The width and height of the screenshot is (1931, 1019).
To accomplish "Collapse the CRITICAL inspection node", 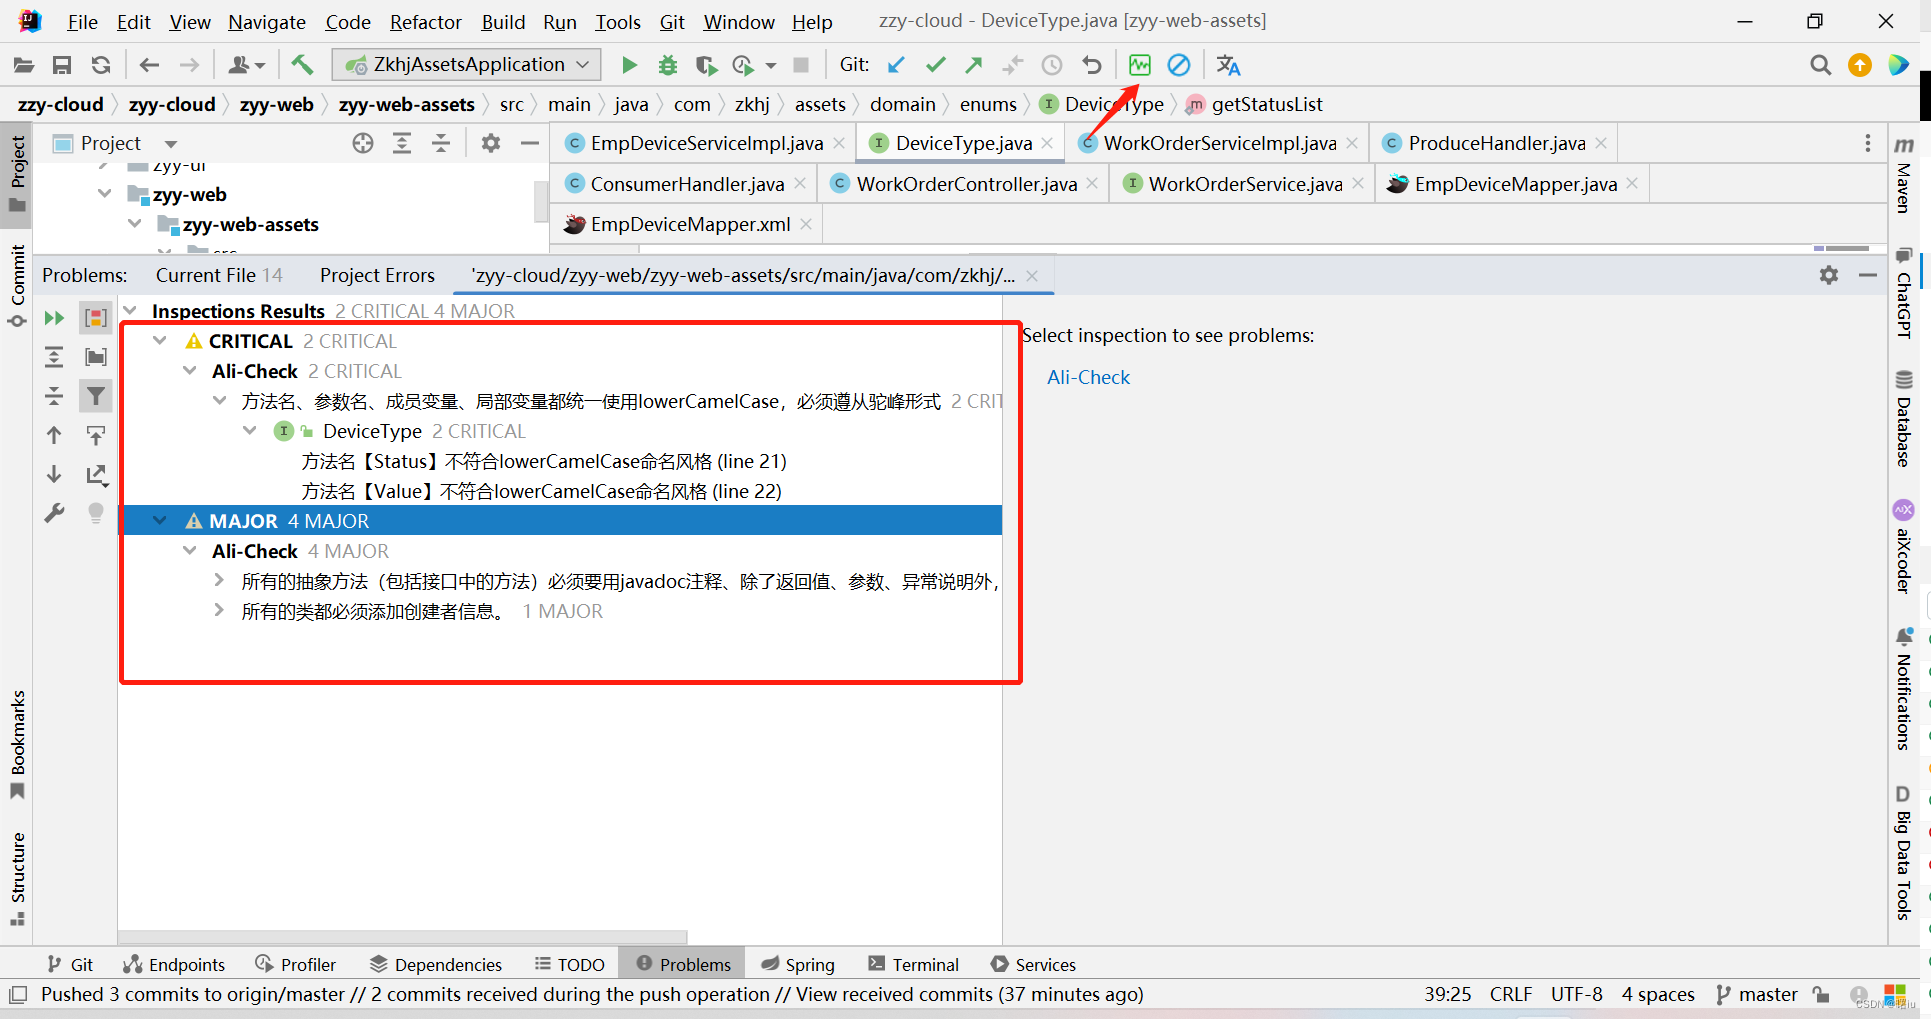I will [x=160, y=341].
